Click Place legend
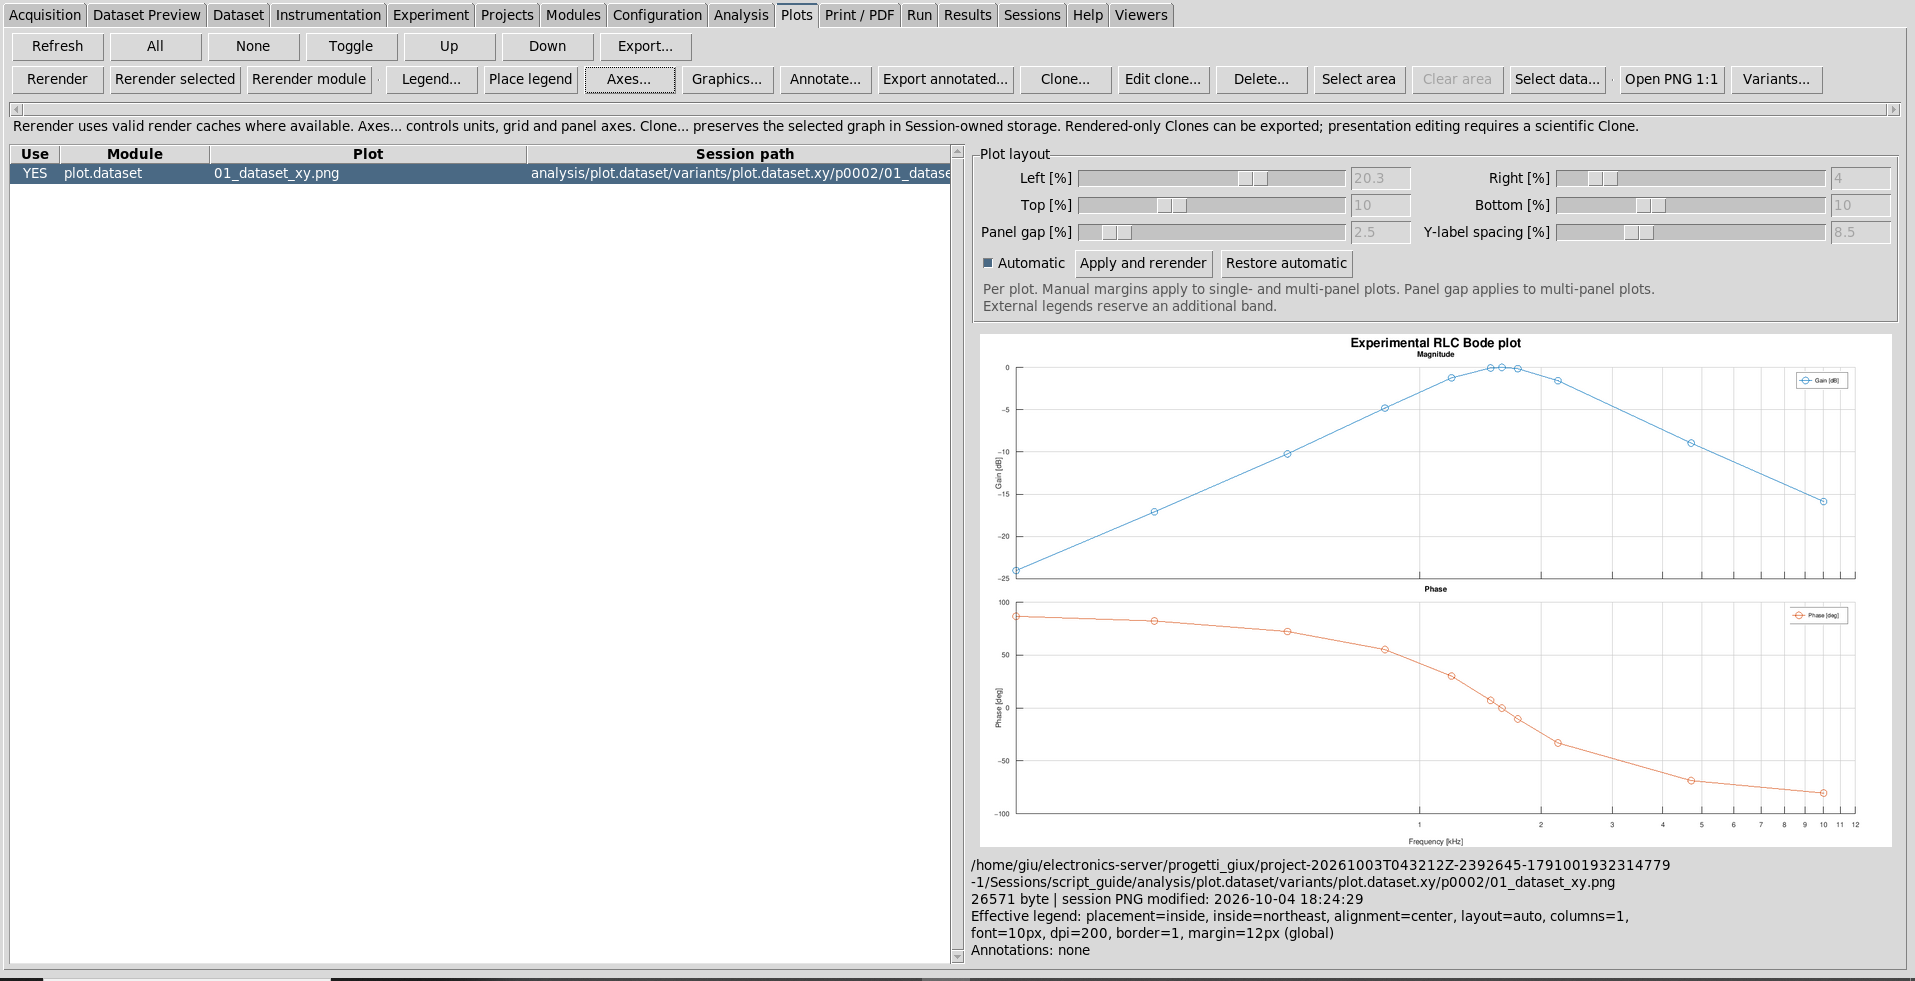This screenshot has height=981, width=1915. pyautogui.click(x=531, y=80)
